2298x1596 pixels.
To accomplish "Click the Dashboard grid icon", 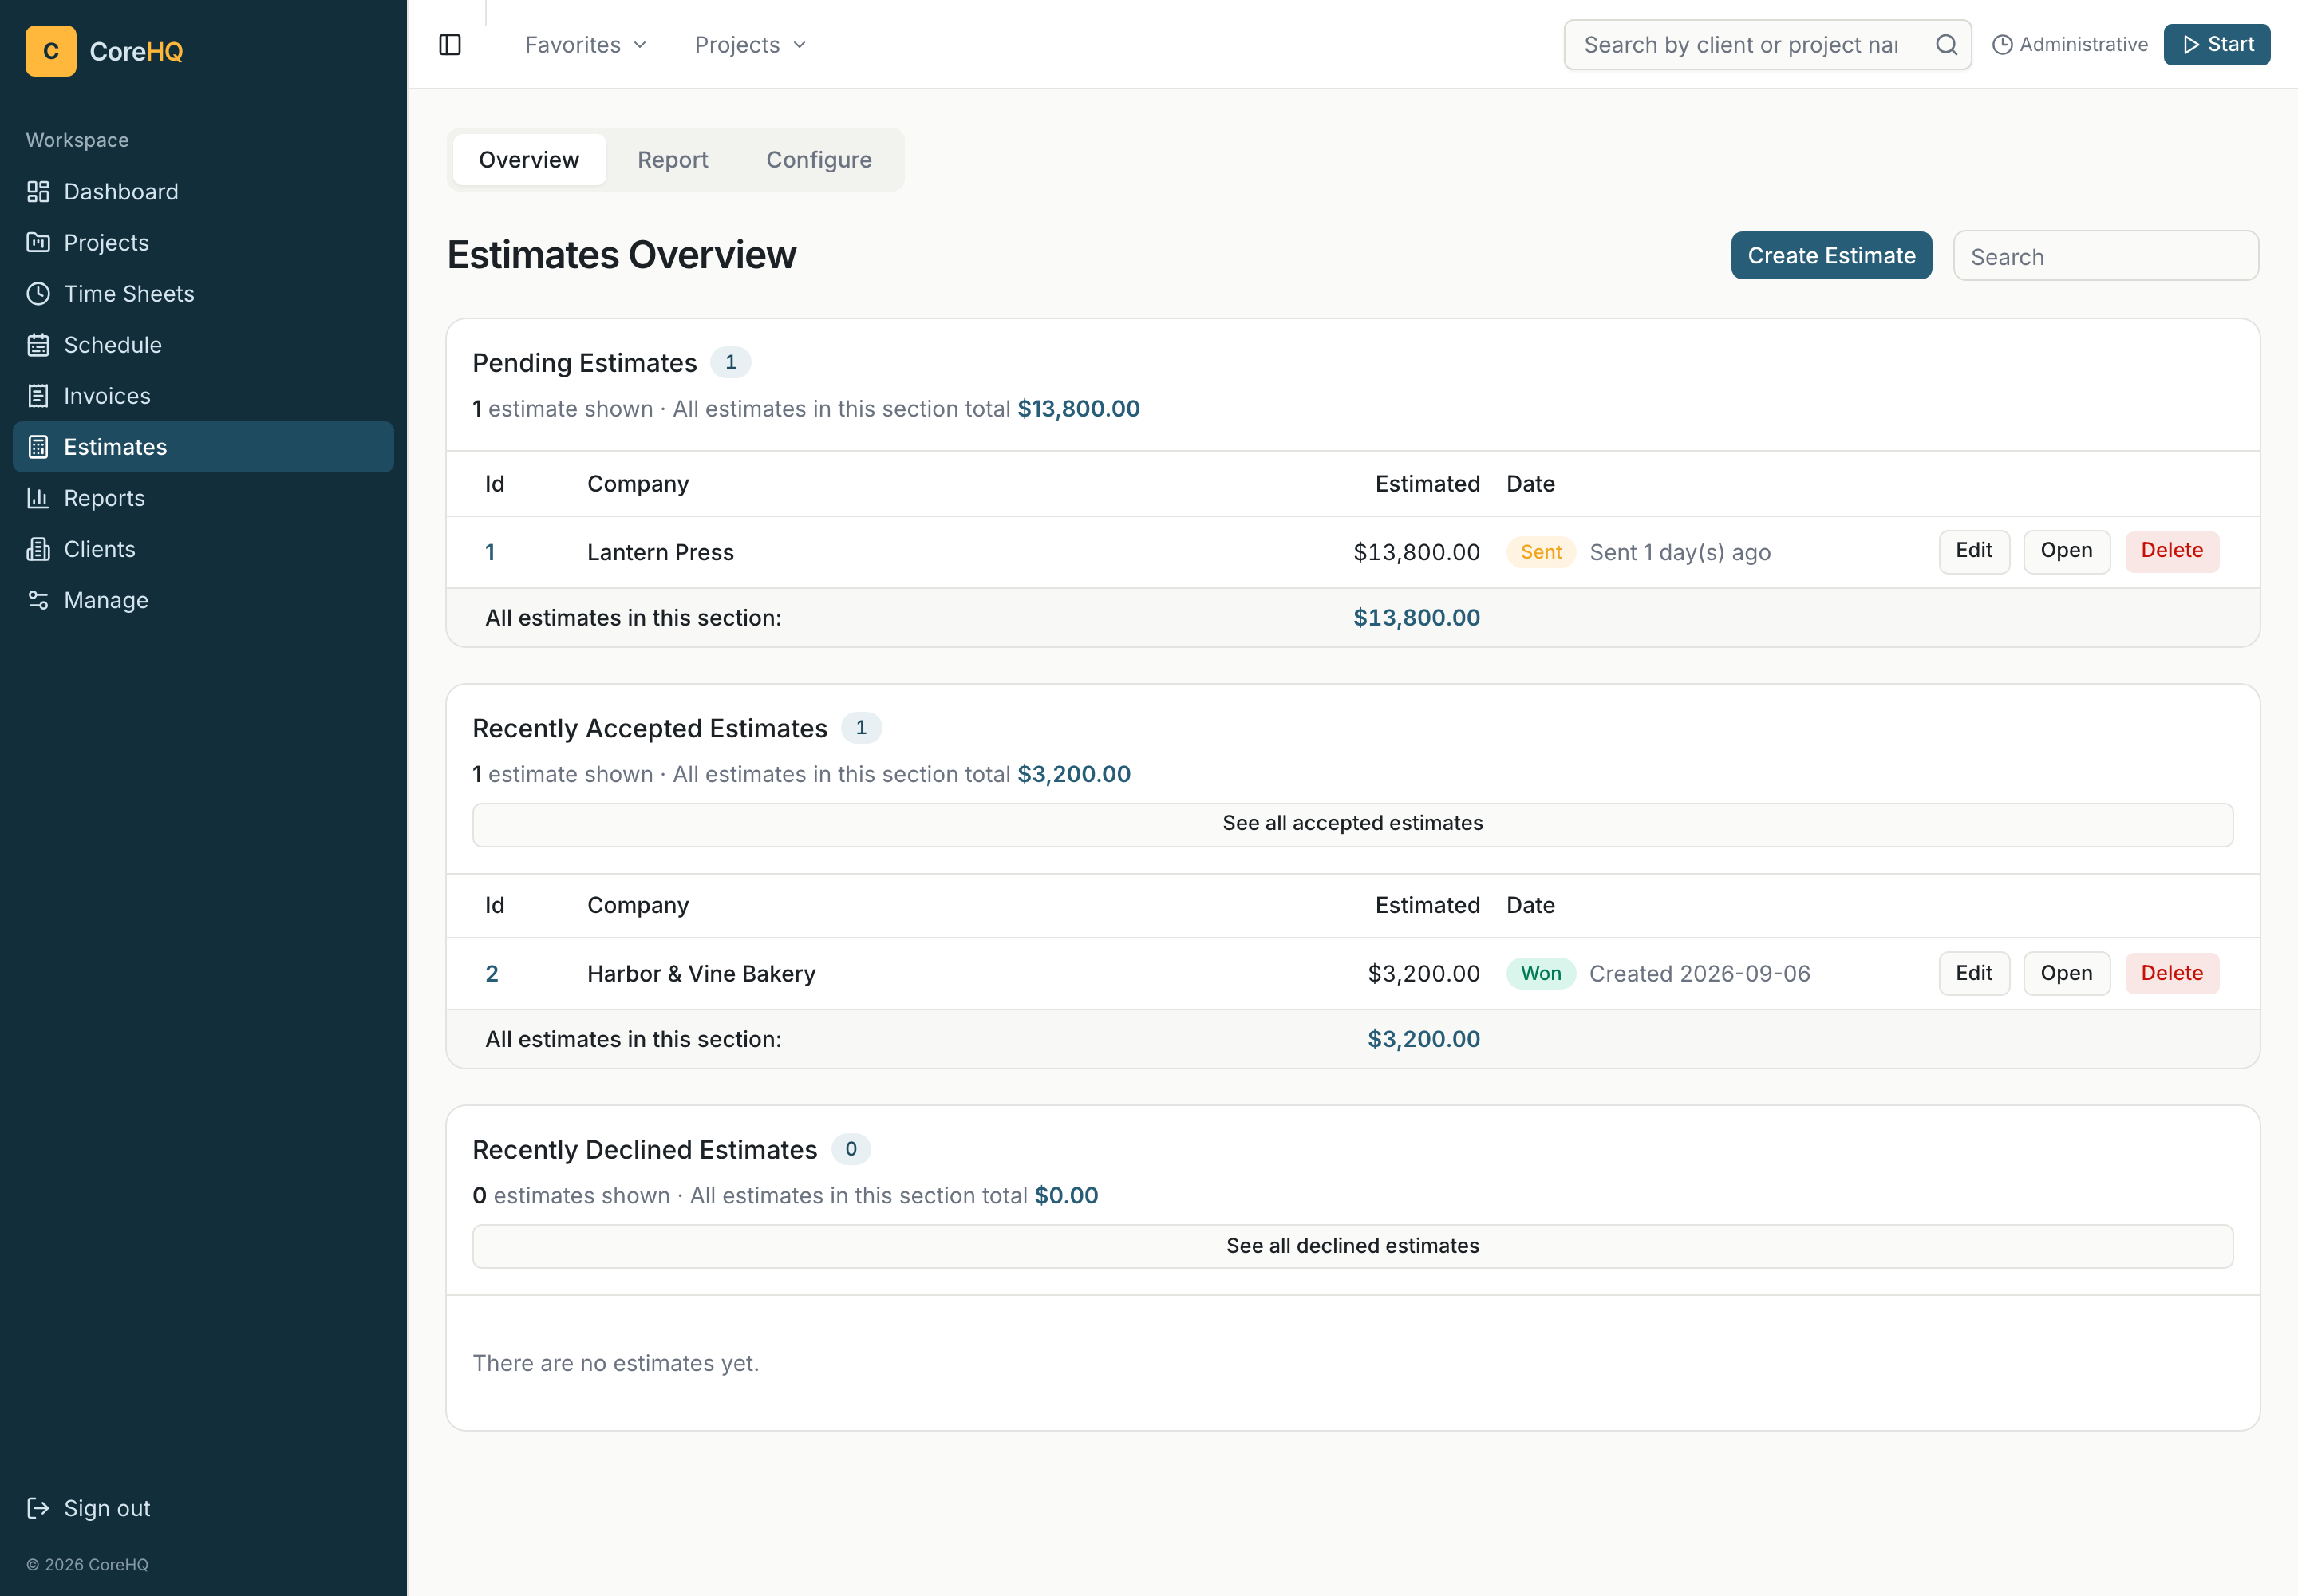I will 38,191.
